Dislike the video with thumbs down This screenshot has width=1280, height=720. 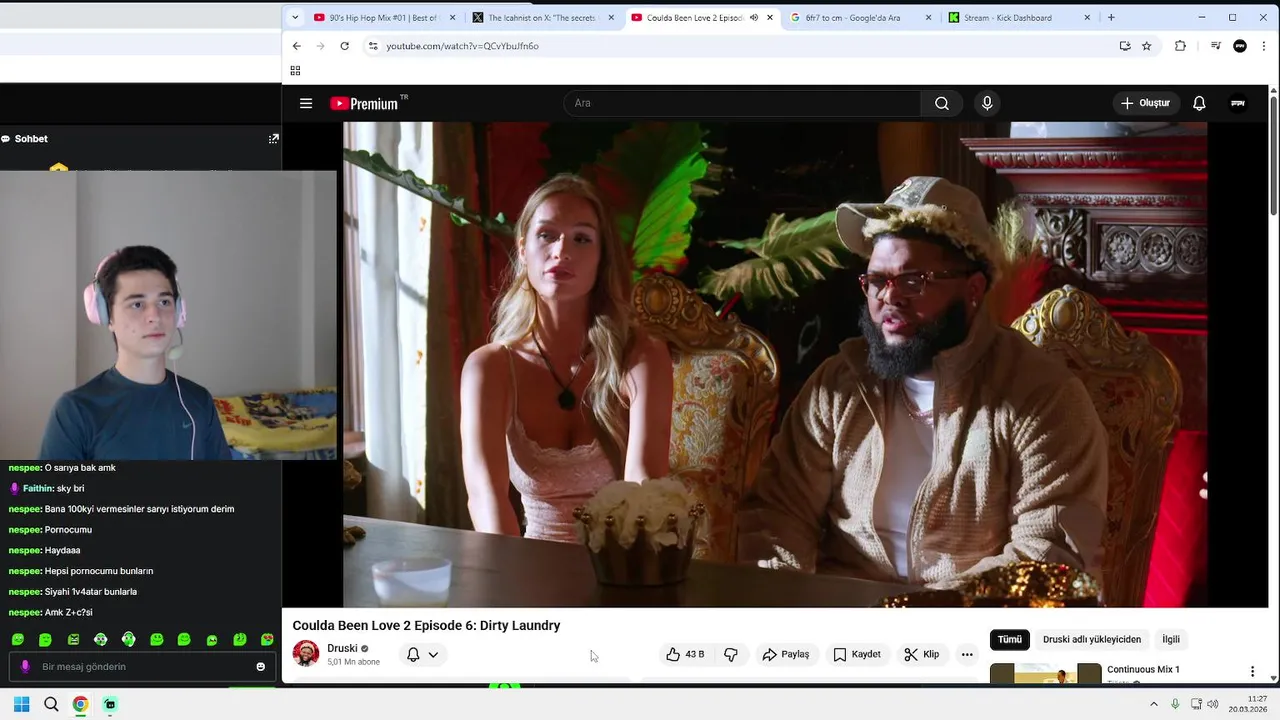(731, 654)
